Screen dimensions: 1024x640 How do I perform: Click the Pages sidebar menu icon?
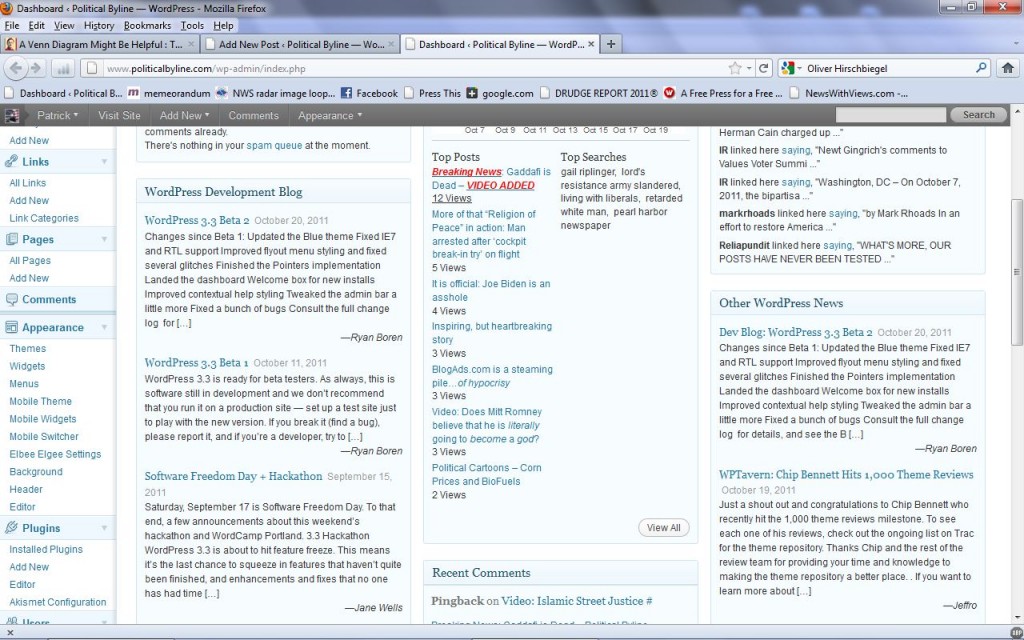pyautogui.click(x=11, y=239)
